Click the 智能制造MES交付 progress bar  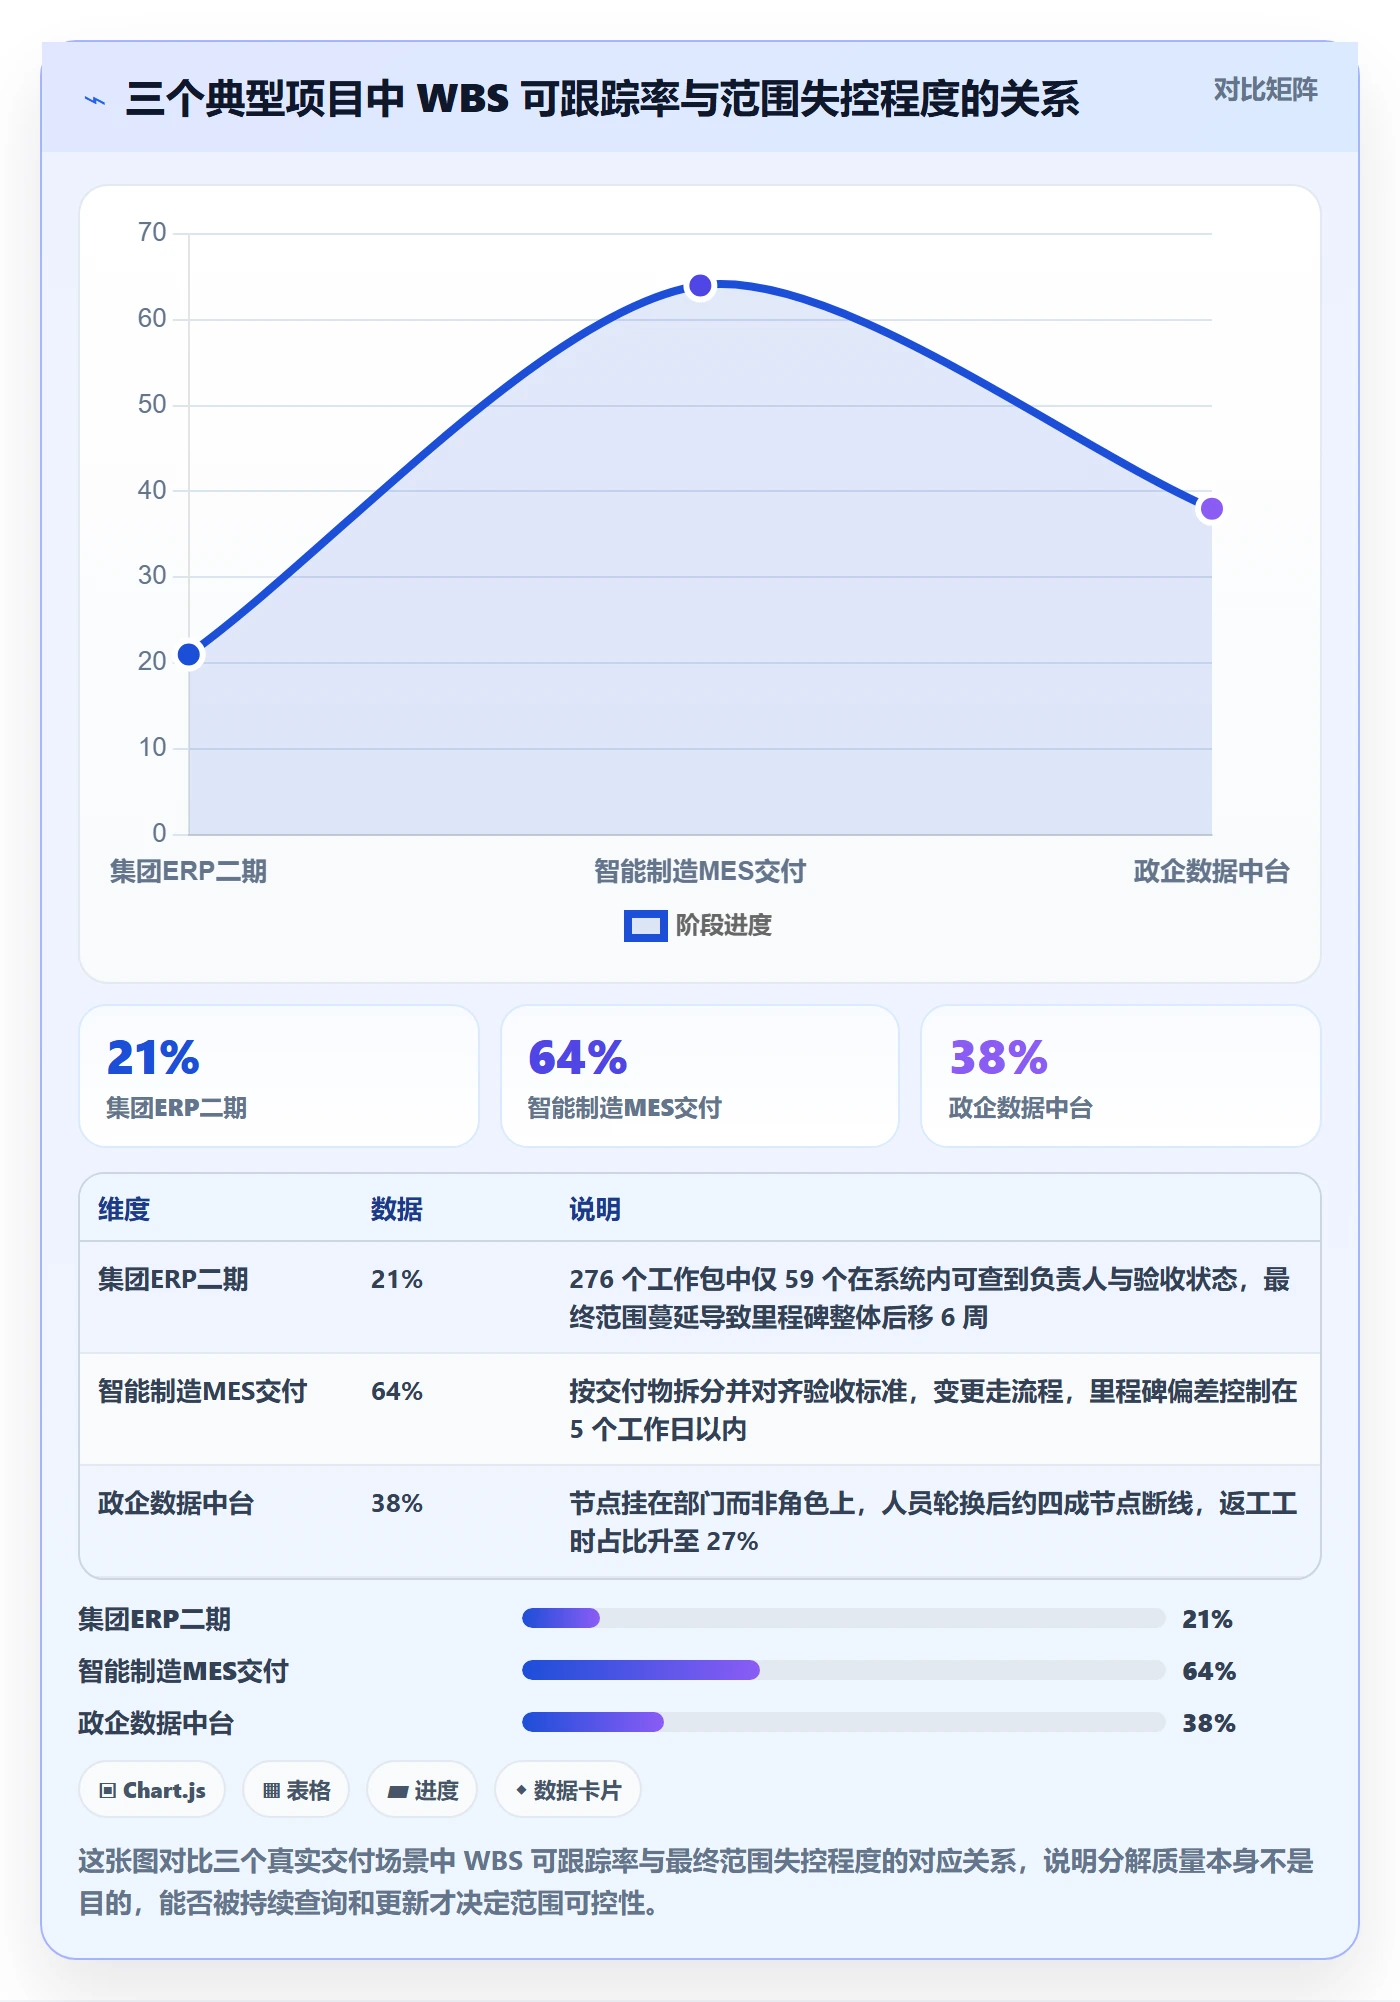(843, 1670)
